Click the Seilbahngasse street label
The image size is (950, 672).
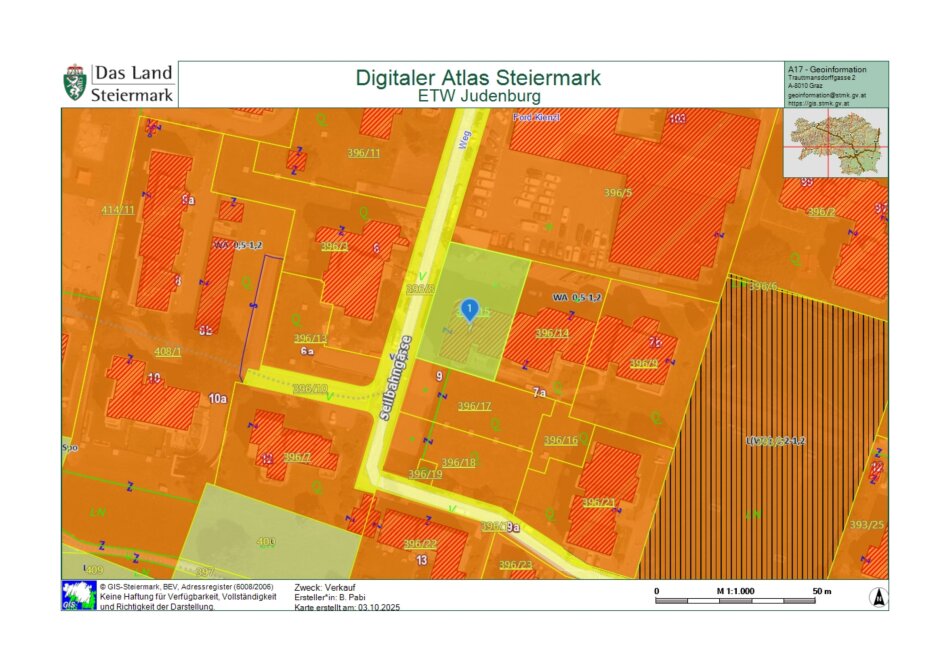(396, 378)
